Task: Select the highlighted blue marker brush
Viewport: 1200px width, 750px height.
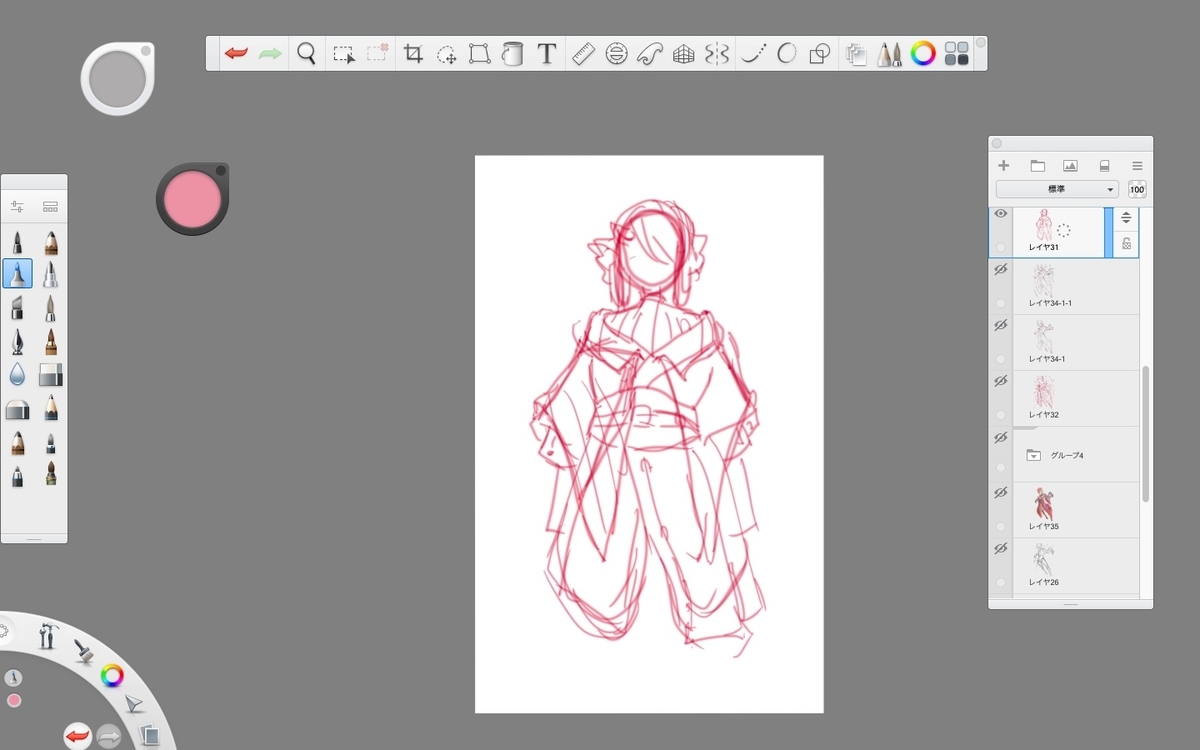Action: coord(18,273)
